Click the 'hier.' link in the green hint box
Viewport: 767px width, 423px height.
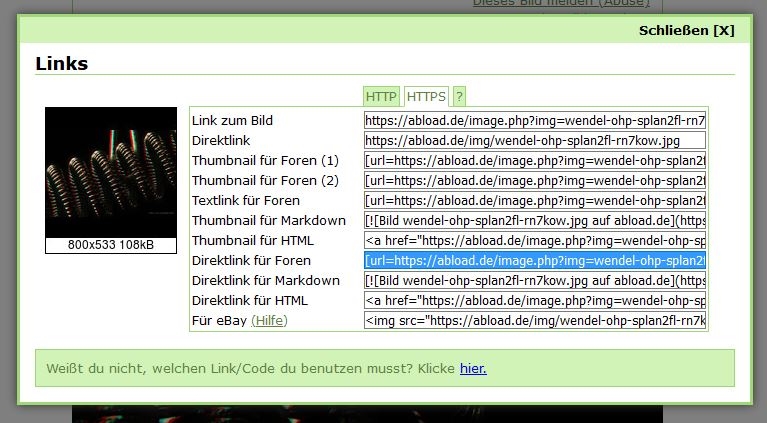(473, 369)
